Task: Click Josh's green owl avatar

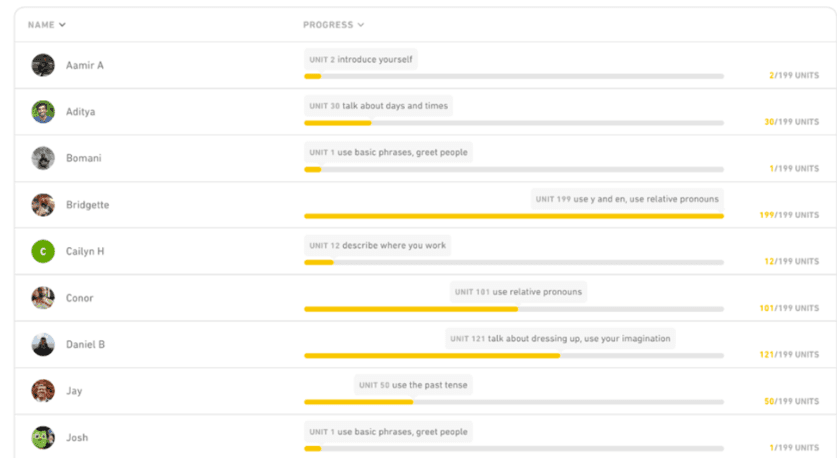Action: coord(43,438)
